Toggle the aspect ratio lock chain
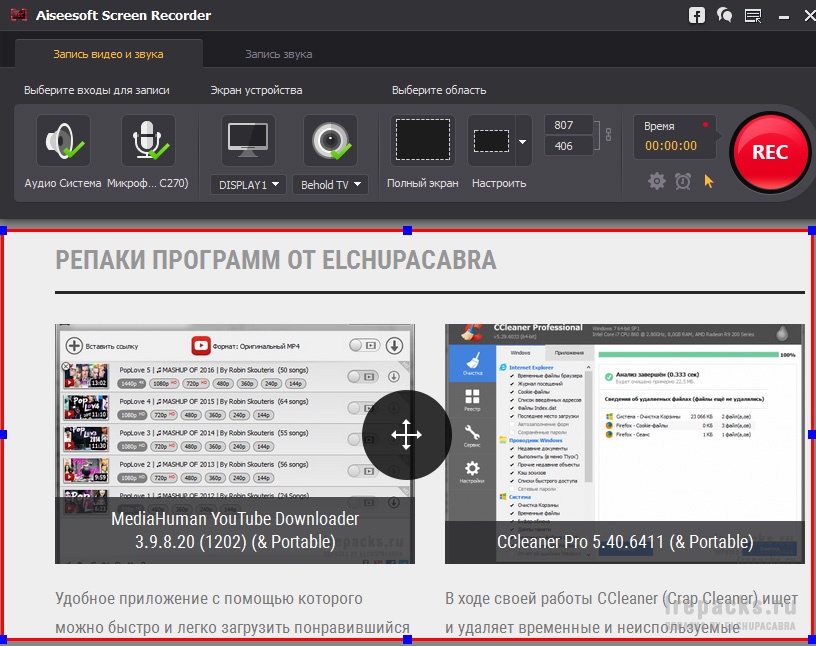816x646 pixels. tap(608, 135)
